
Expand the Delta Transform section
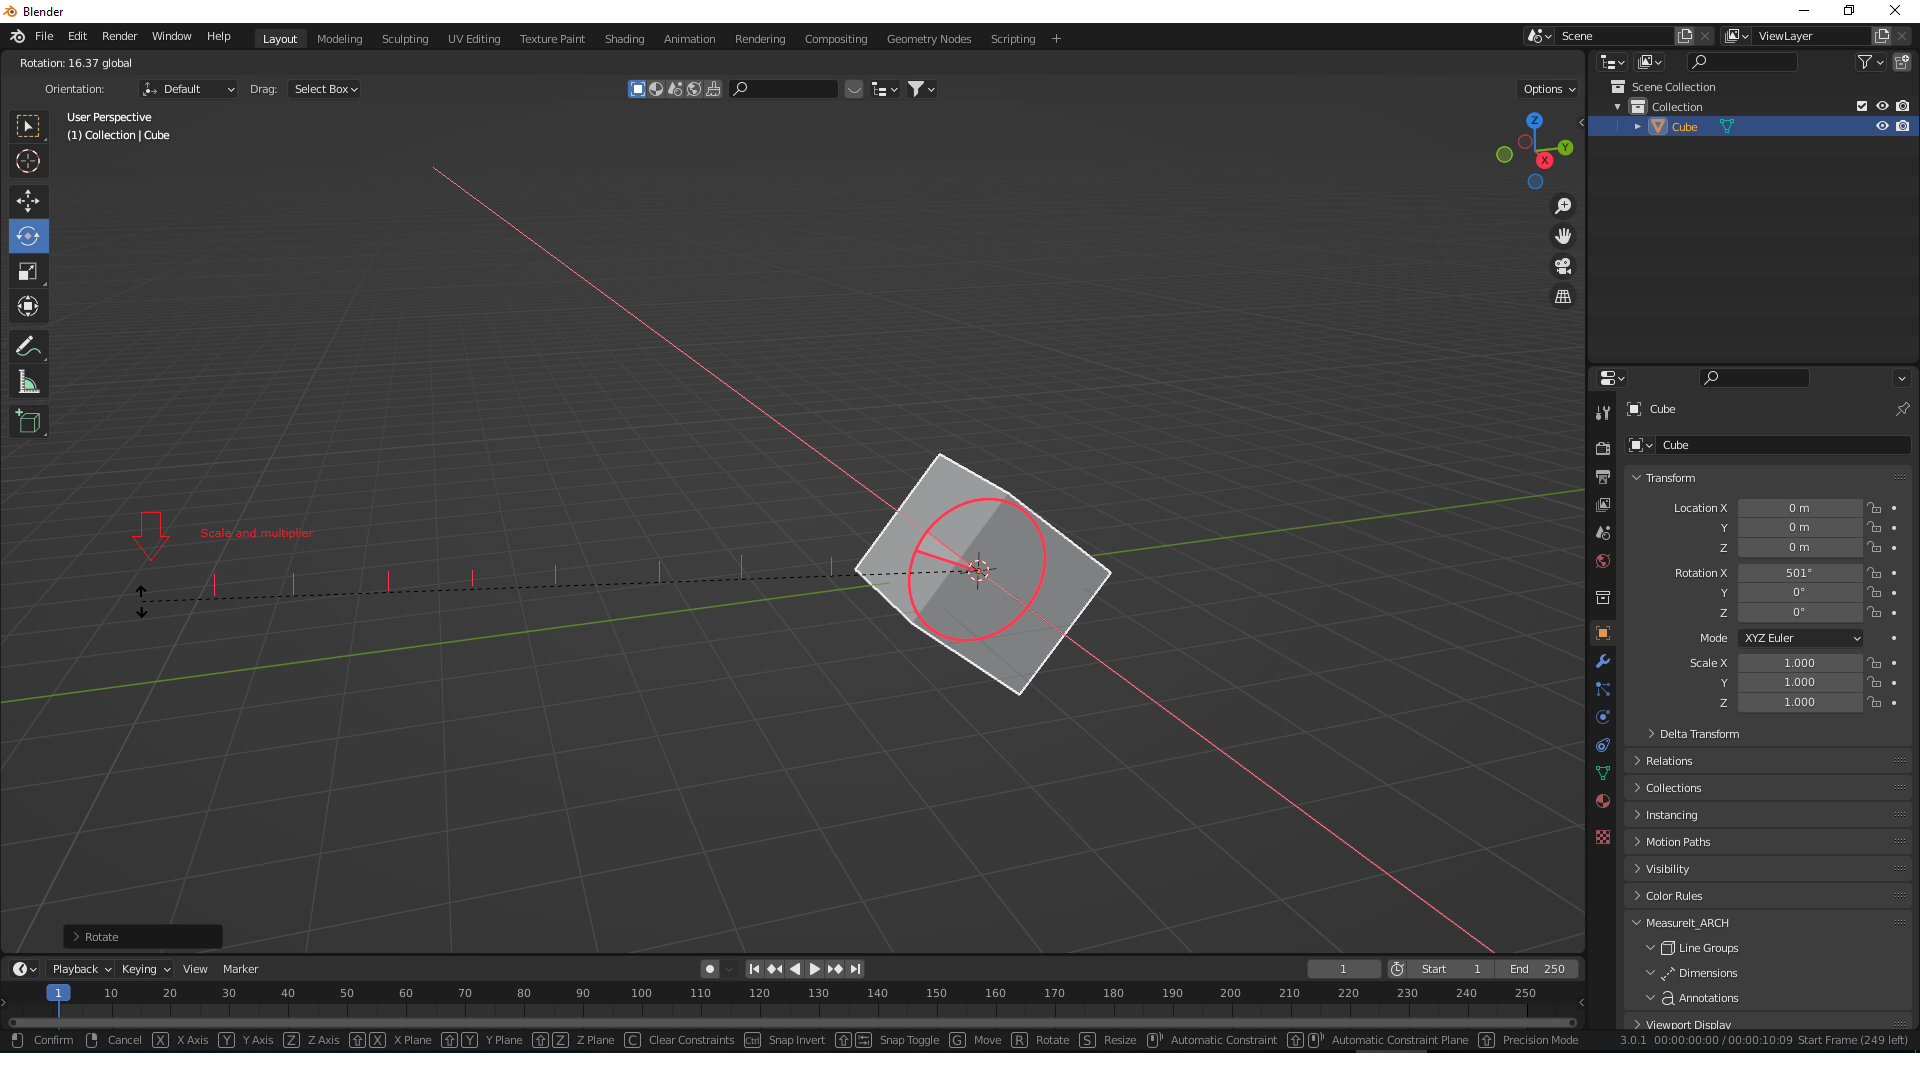click(1699, 734)
